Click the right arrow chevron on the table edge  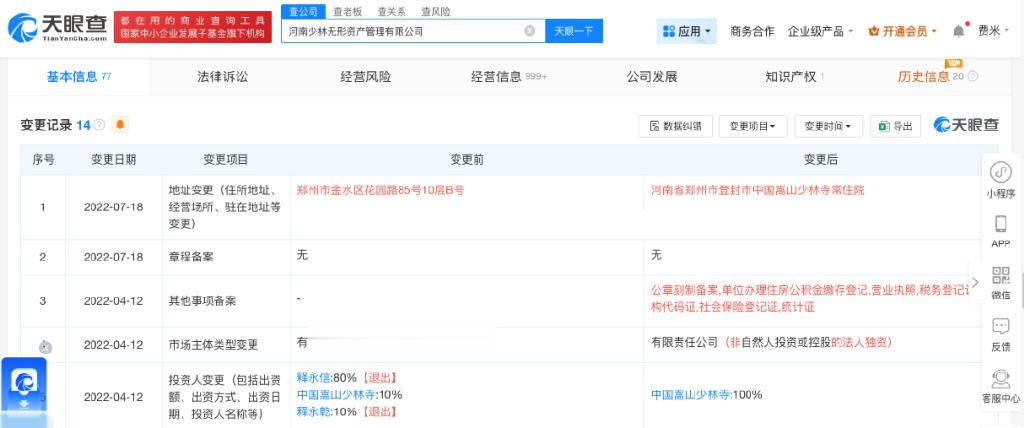coord(975,282)
